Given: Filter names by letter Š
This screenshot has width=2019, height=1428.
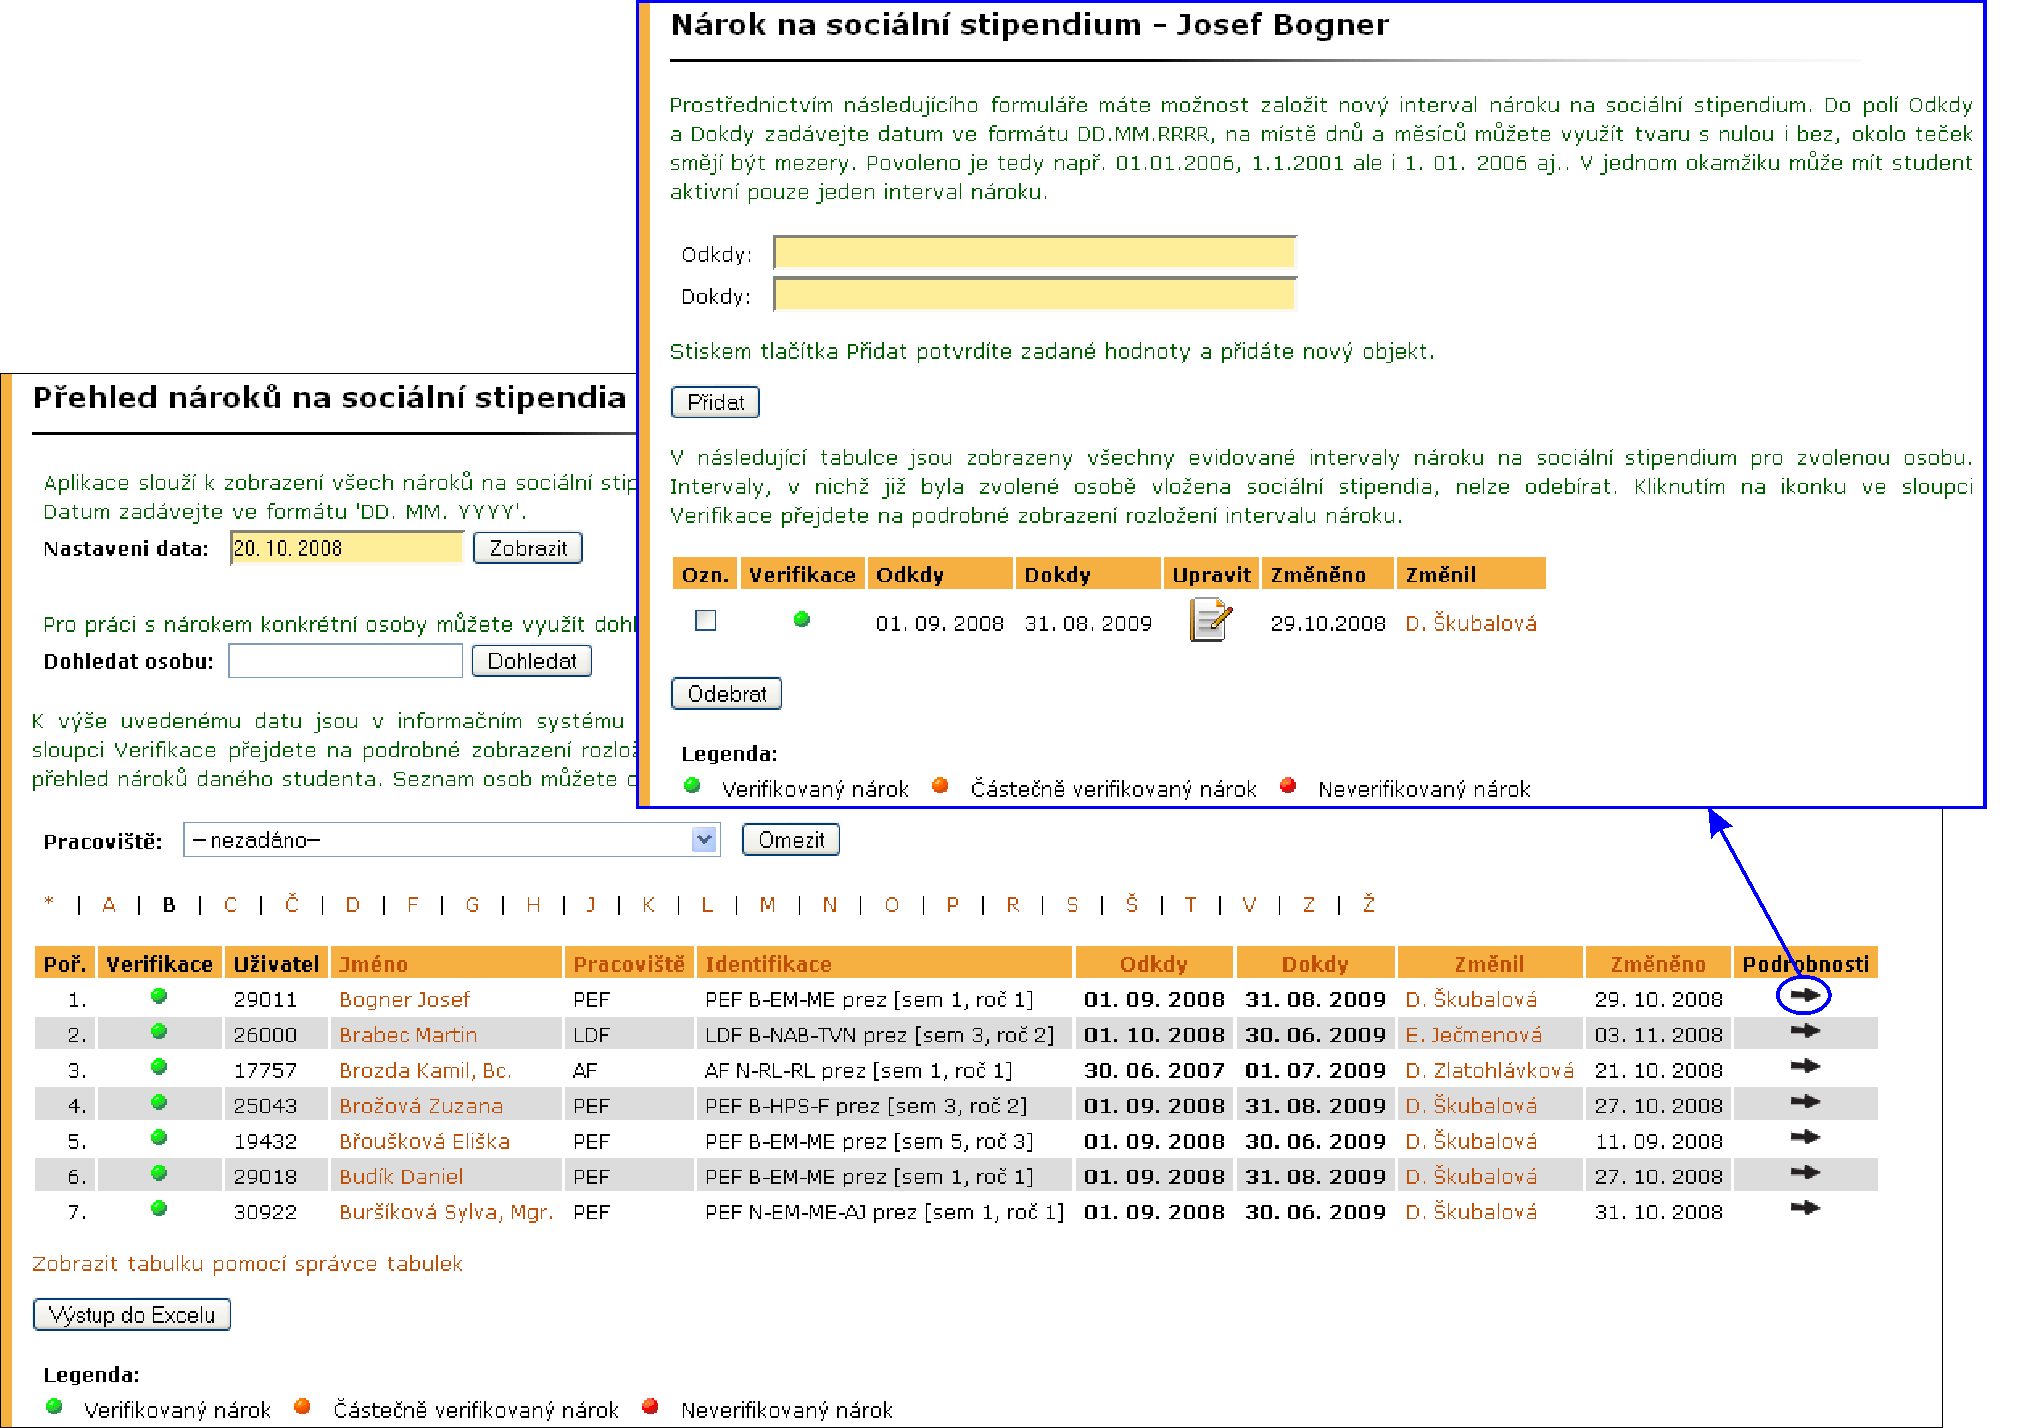Looking at the screenshot, I should coord(1131,905).
